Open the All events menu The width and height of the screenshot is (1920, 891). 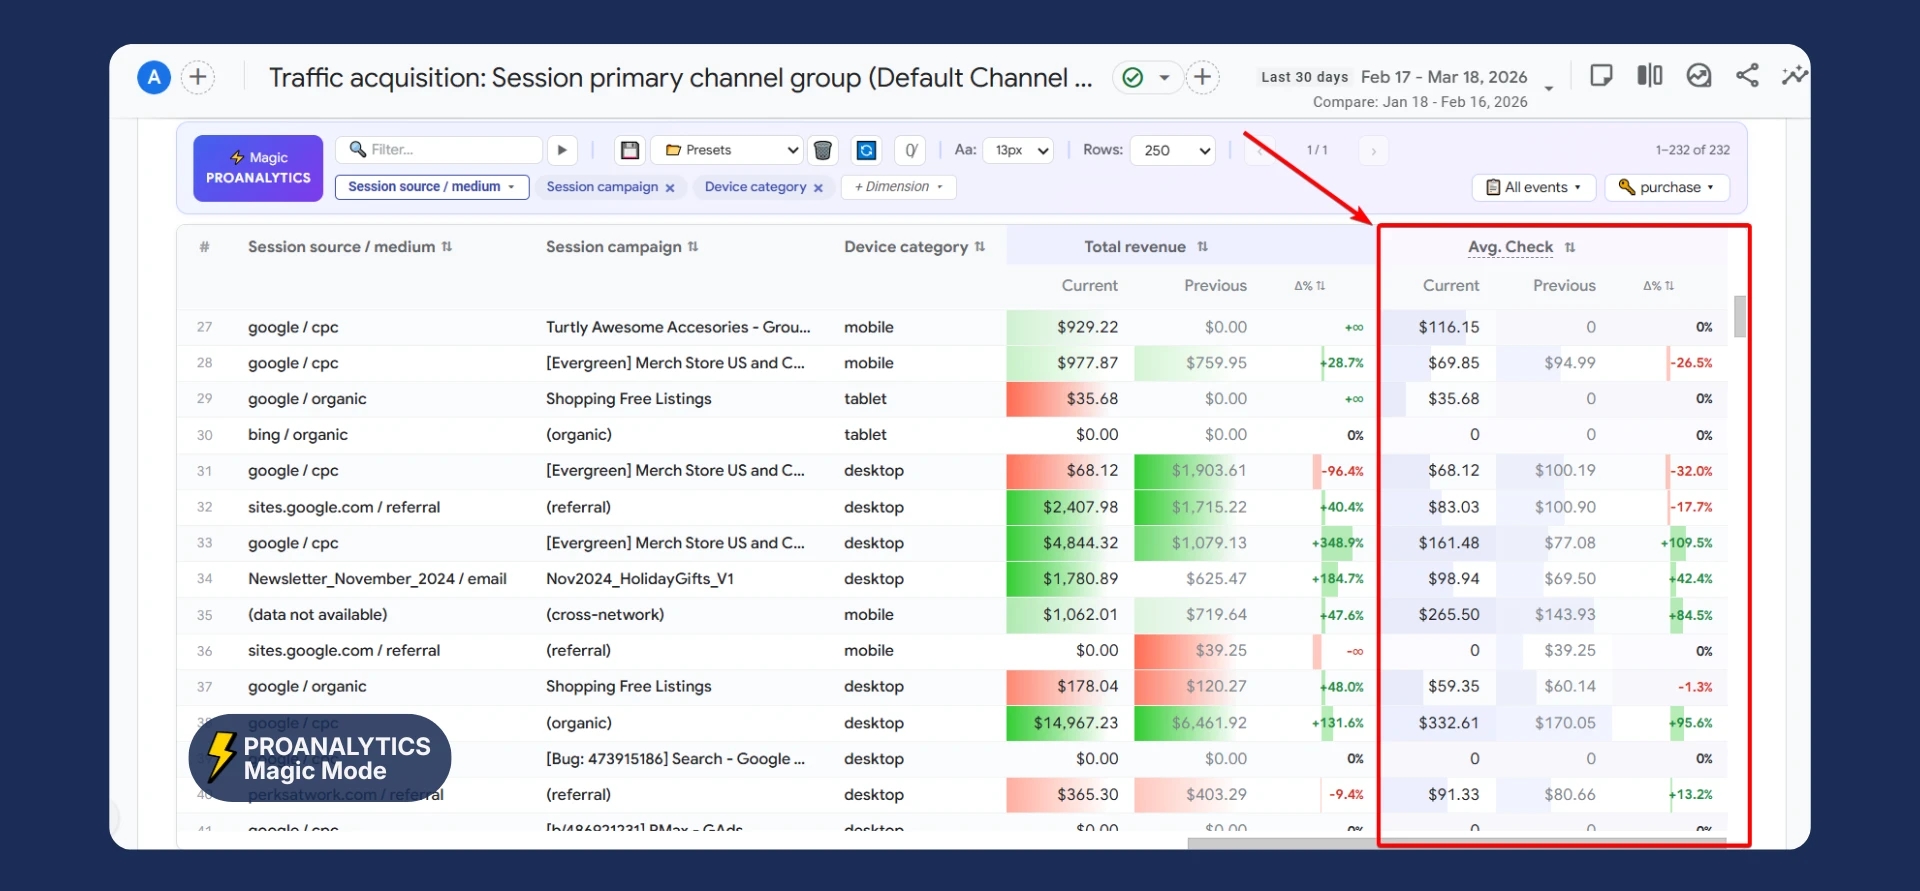[x=1533, y=187]
